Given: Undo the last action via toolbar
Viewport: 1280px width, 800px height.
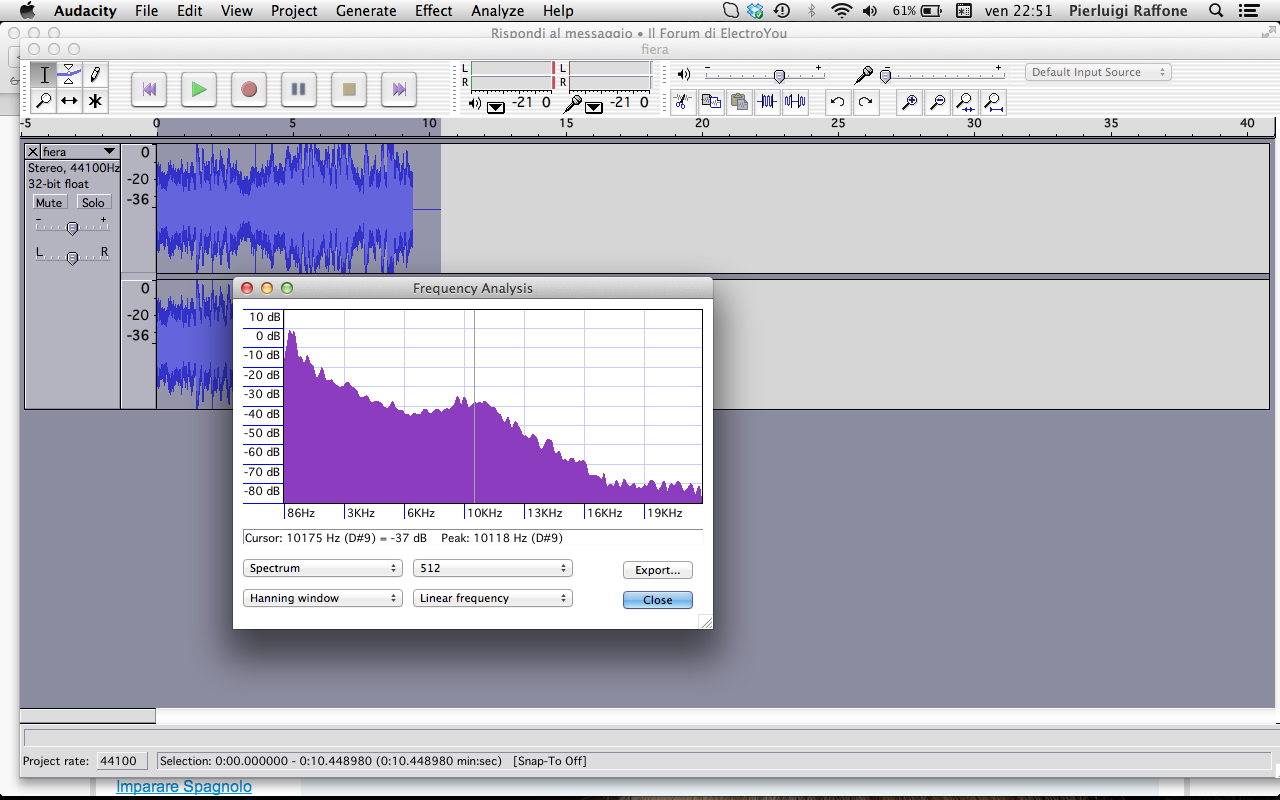Looking at the screenshot, I should [838, 101].
